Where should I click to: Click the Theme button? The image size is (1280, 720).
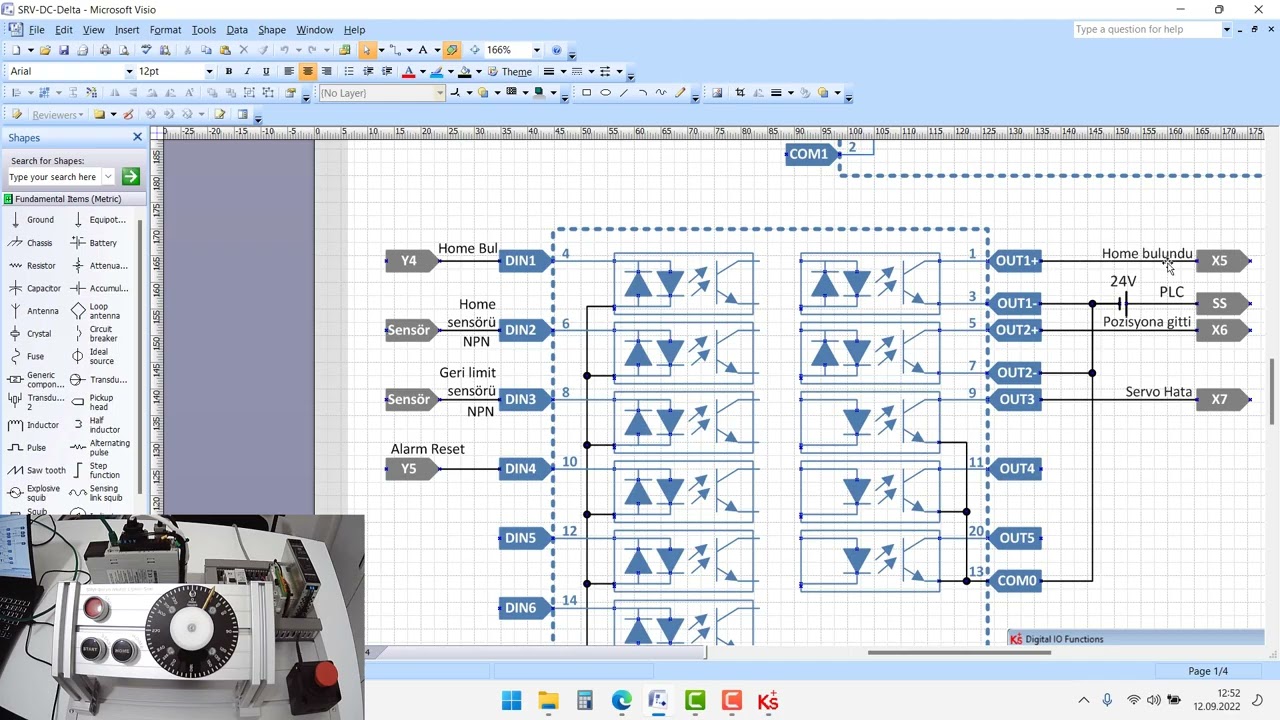click(x=508, y=71)
